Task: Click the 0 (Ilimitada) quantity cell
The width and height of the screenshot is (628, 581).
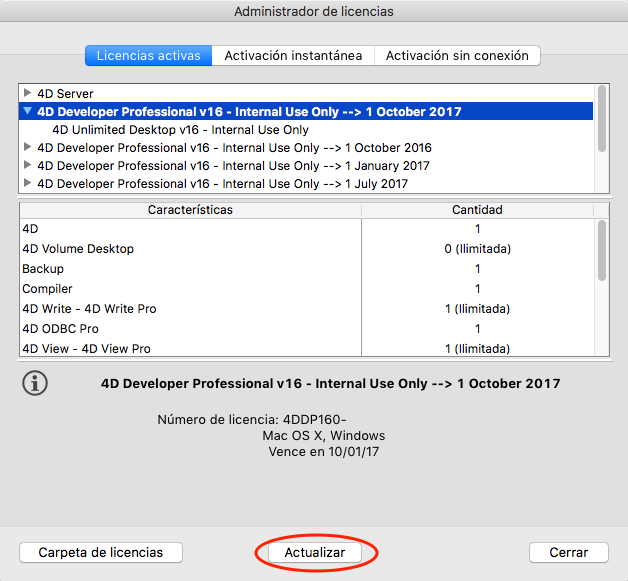Action: (x=477, y=249)
